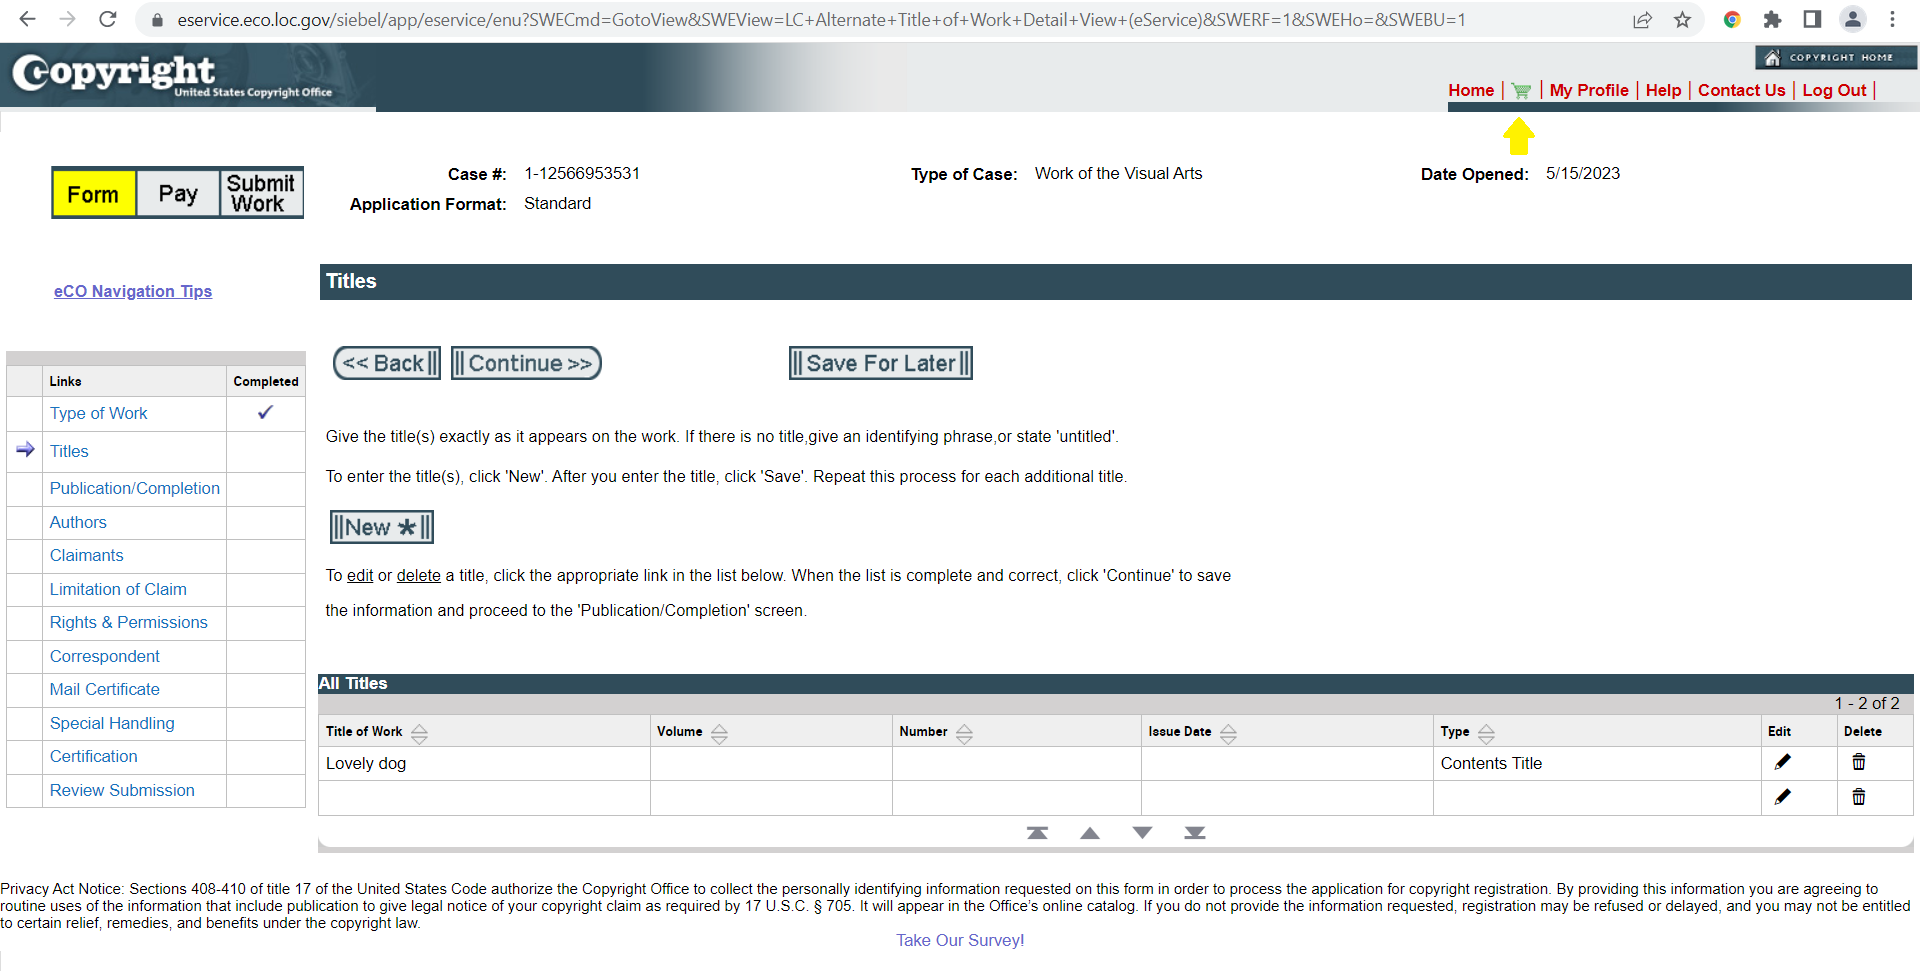Image resolution: width=1920 pixels, height=971 pixels.
Task: Sort the Volume column
Action: [x=718, y=732]
